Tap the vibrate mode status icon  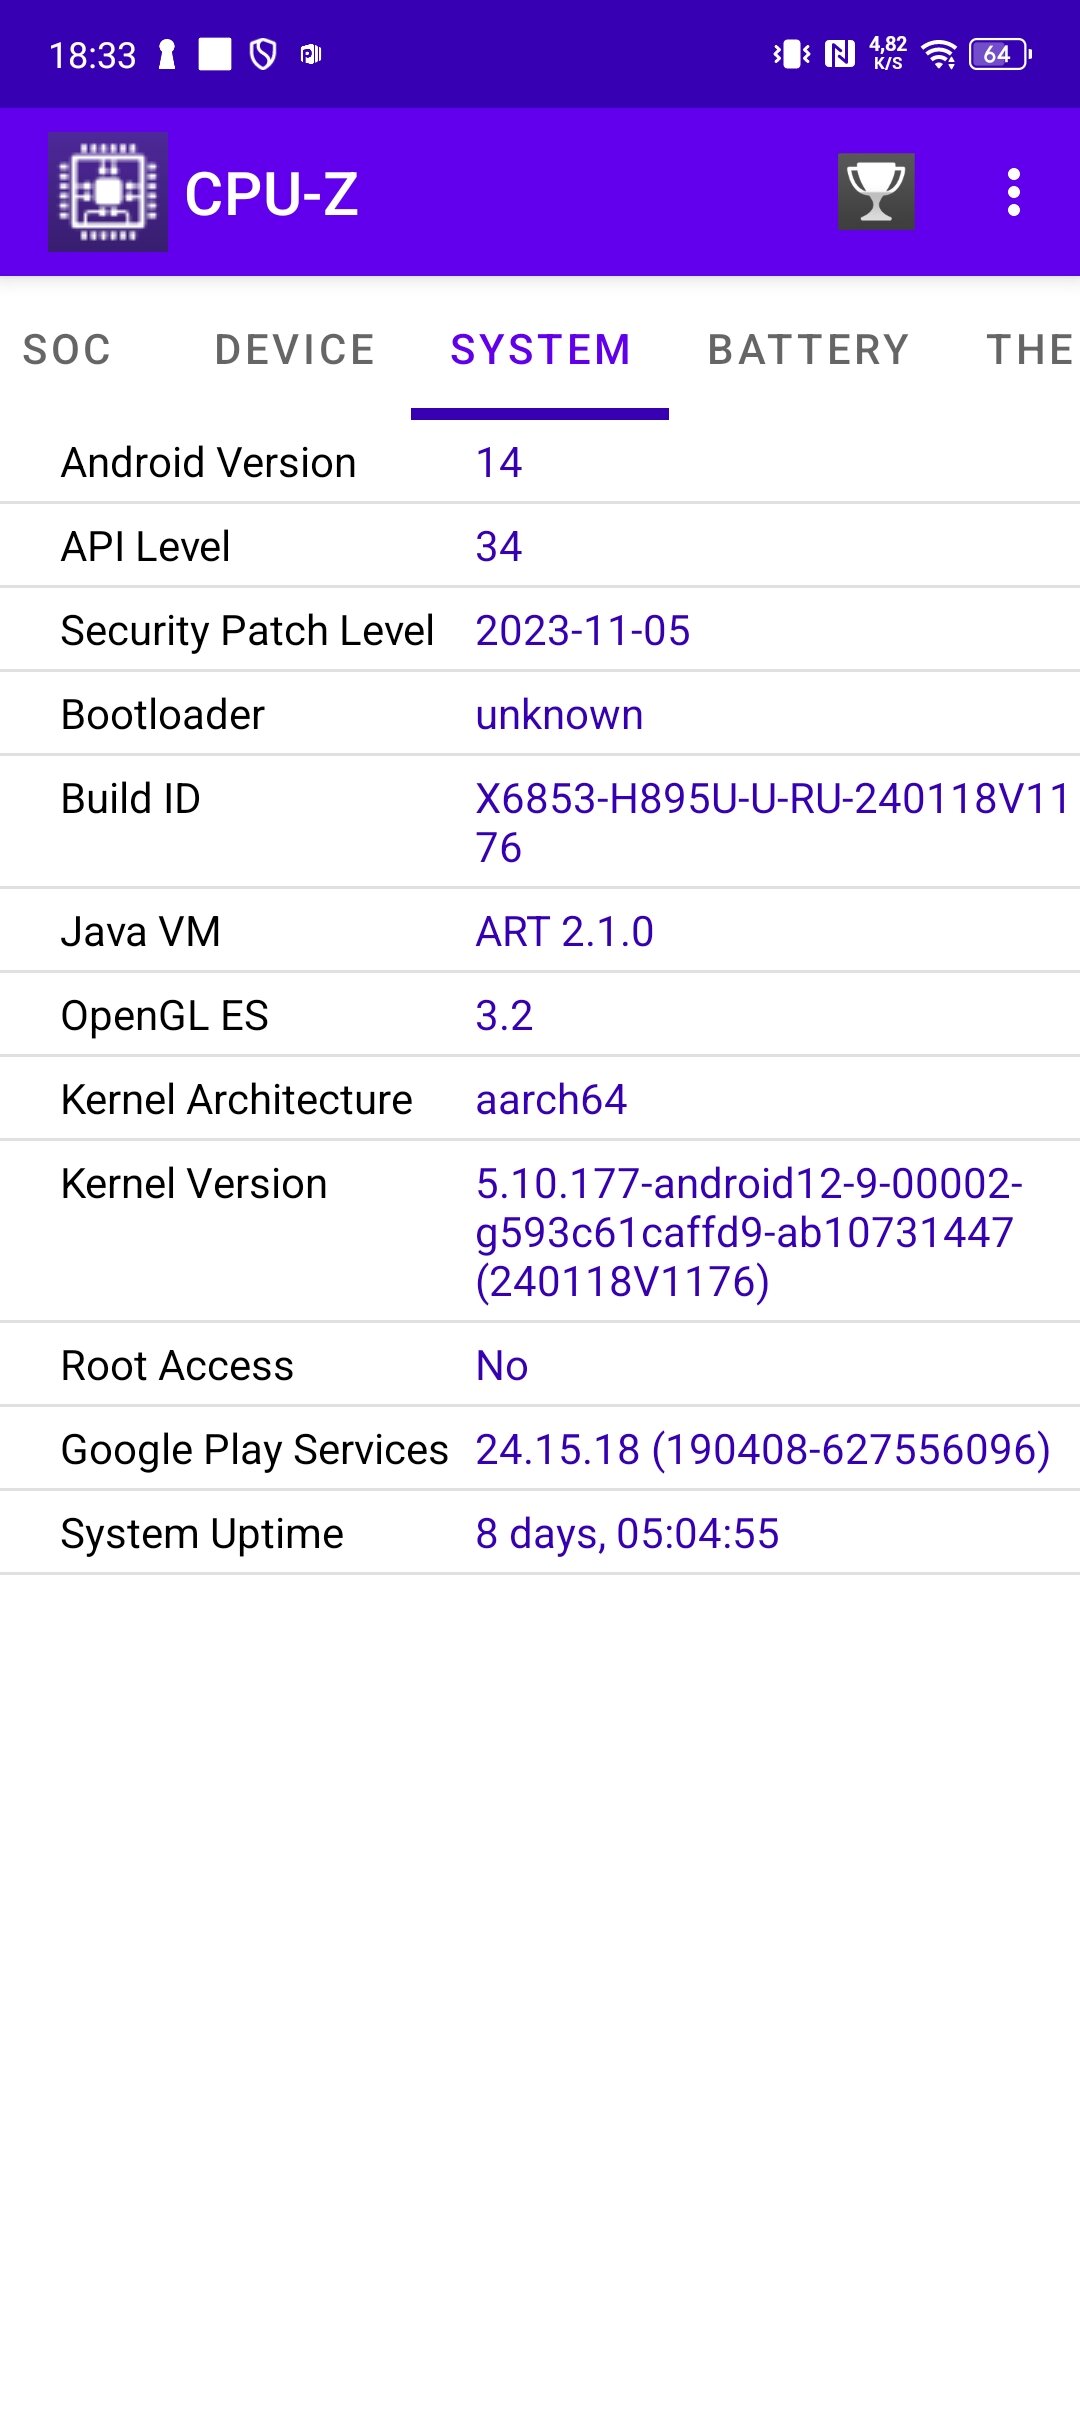(x=792, y=54)
